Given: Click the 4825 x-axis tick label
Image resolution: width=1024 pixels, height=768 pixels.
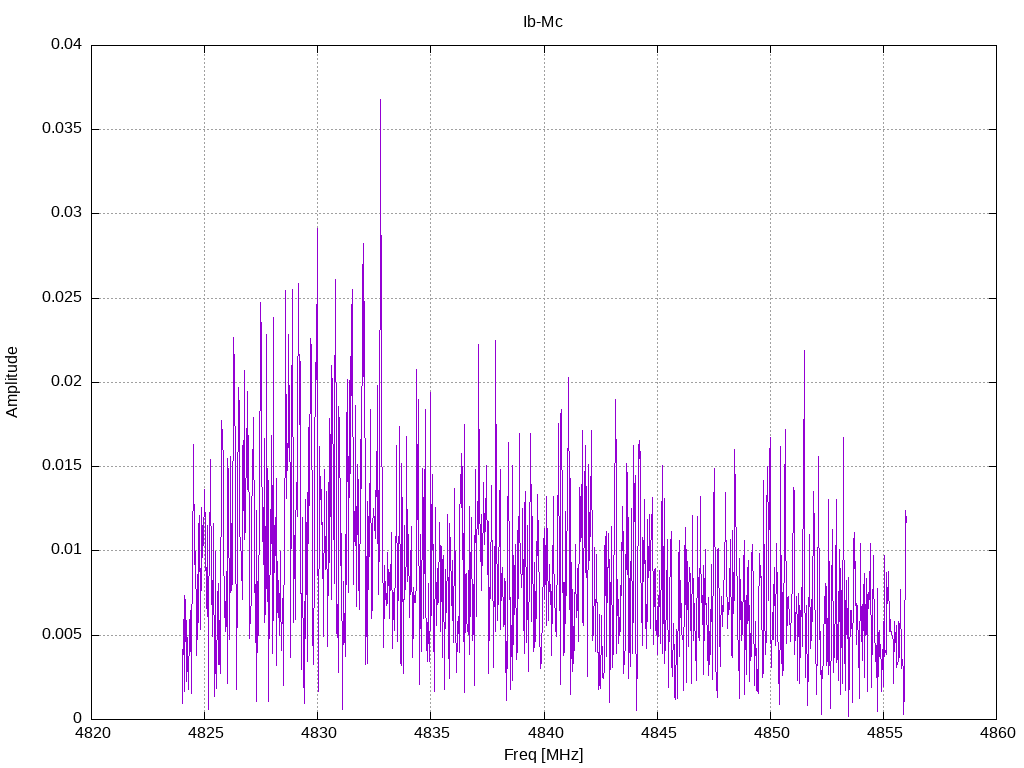Looking at the screenshot, I should point(205,733).
